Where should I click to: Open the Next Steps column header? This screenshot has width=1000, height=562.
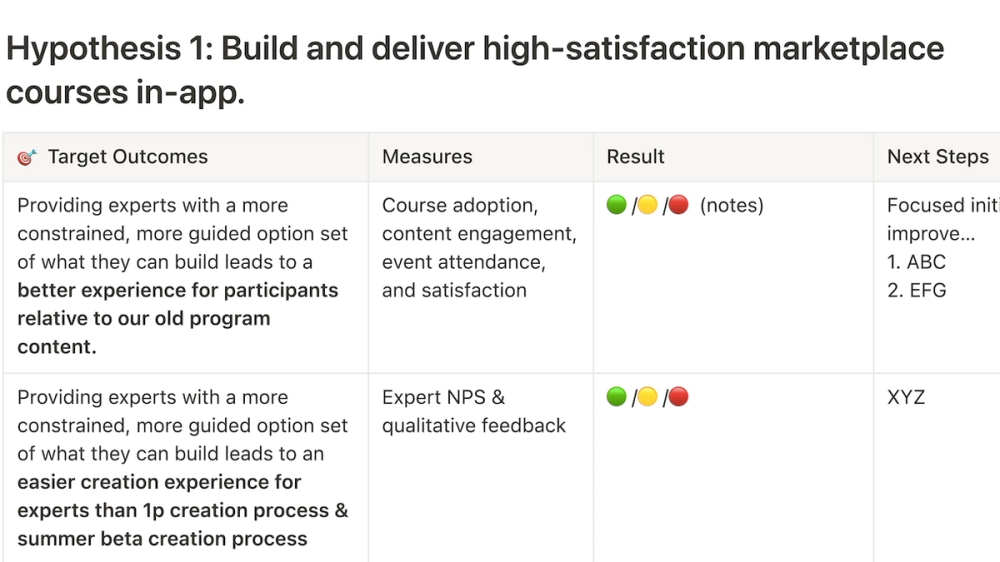click(937, 157)
